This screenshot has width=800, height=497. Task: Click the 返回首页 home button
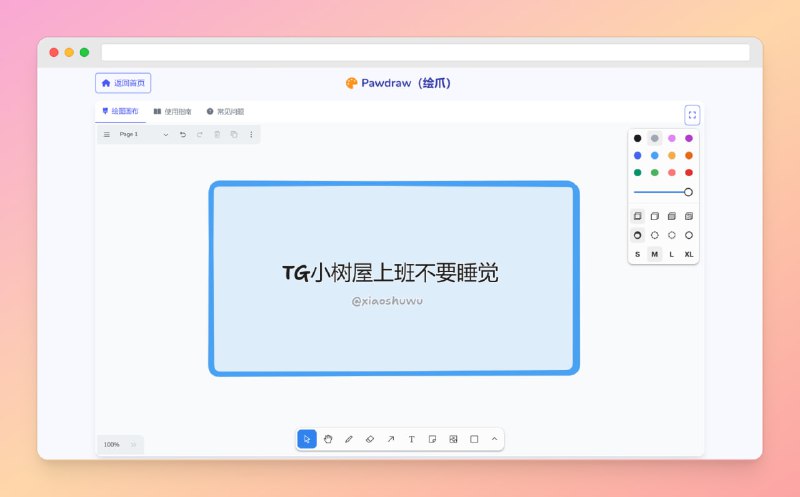[123, 83]
